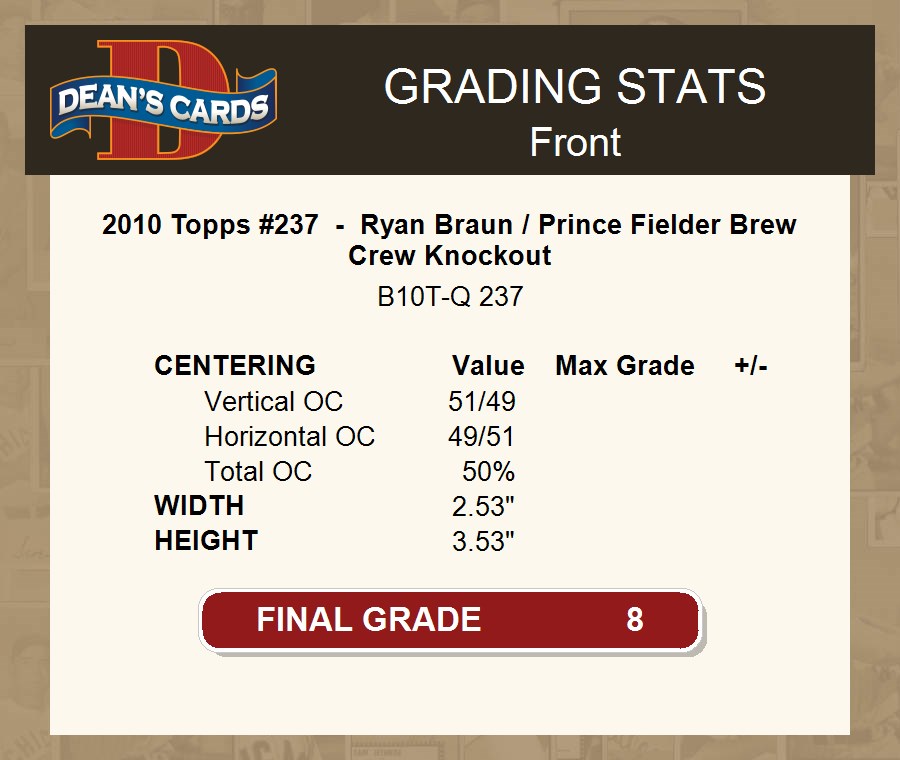Viewport: 900px width, 760px height.
Task: Click the CENTERING section label
Action: 235,366
